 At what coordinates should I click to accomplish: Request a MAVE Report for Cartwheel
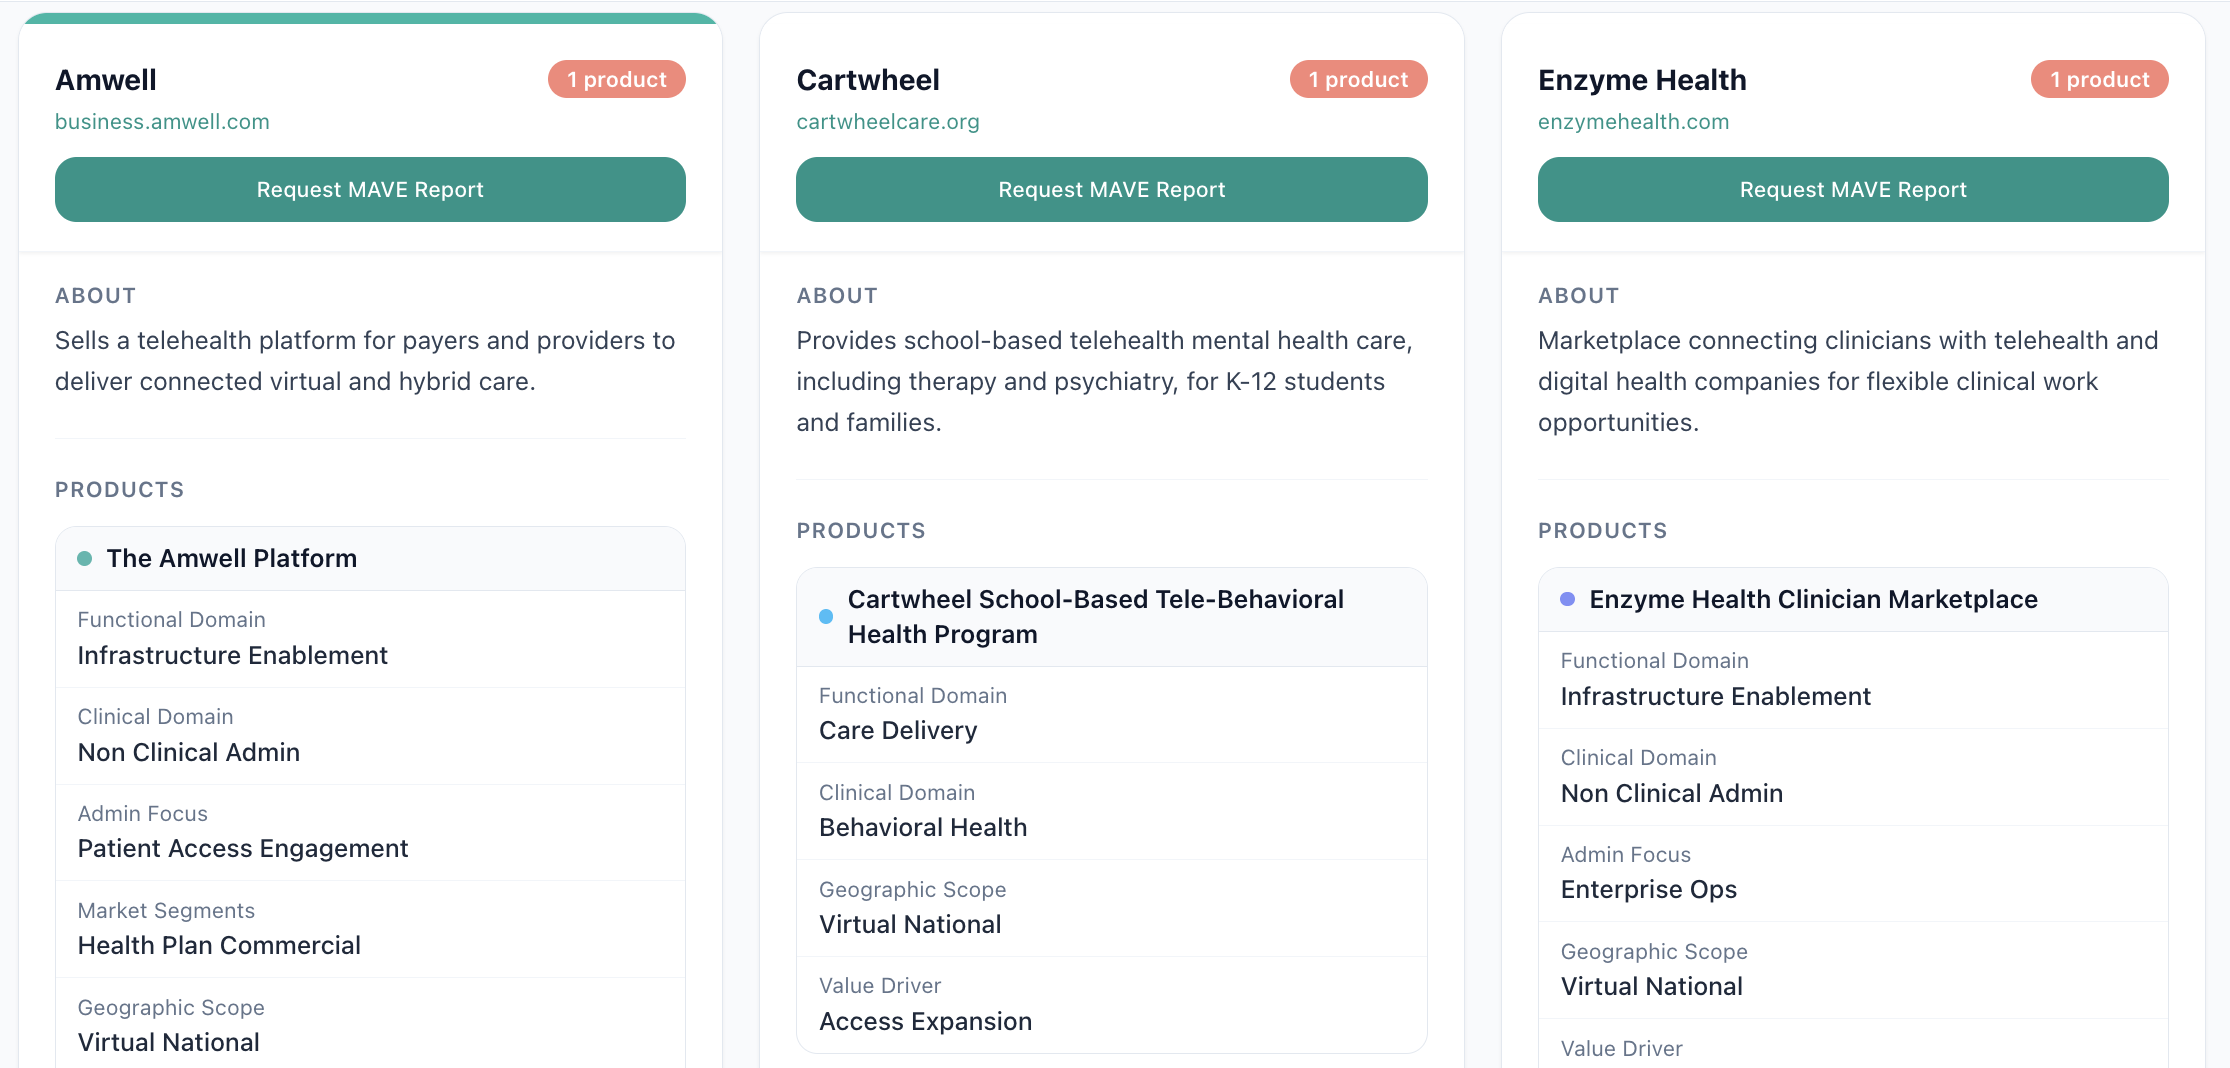[x=1111, y=189]
